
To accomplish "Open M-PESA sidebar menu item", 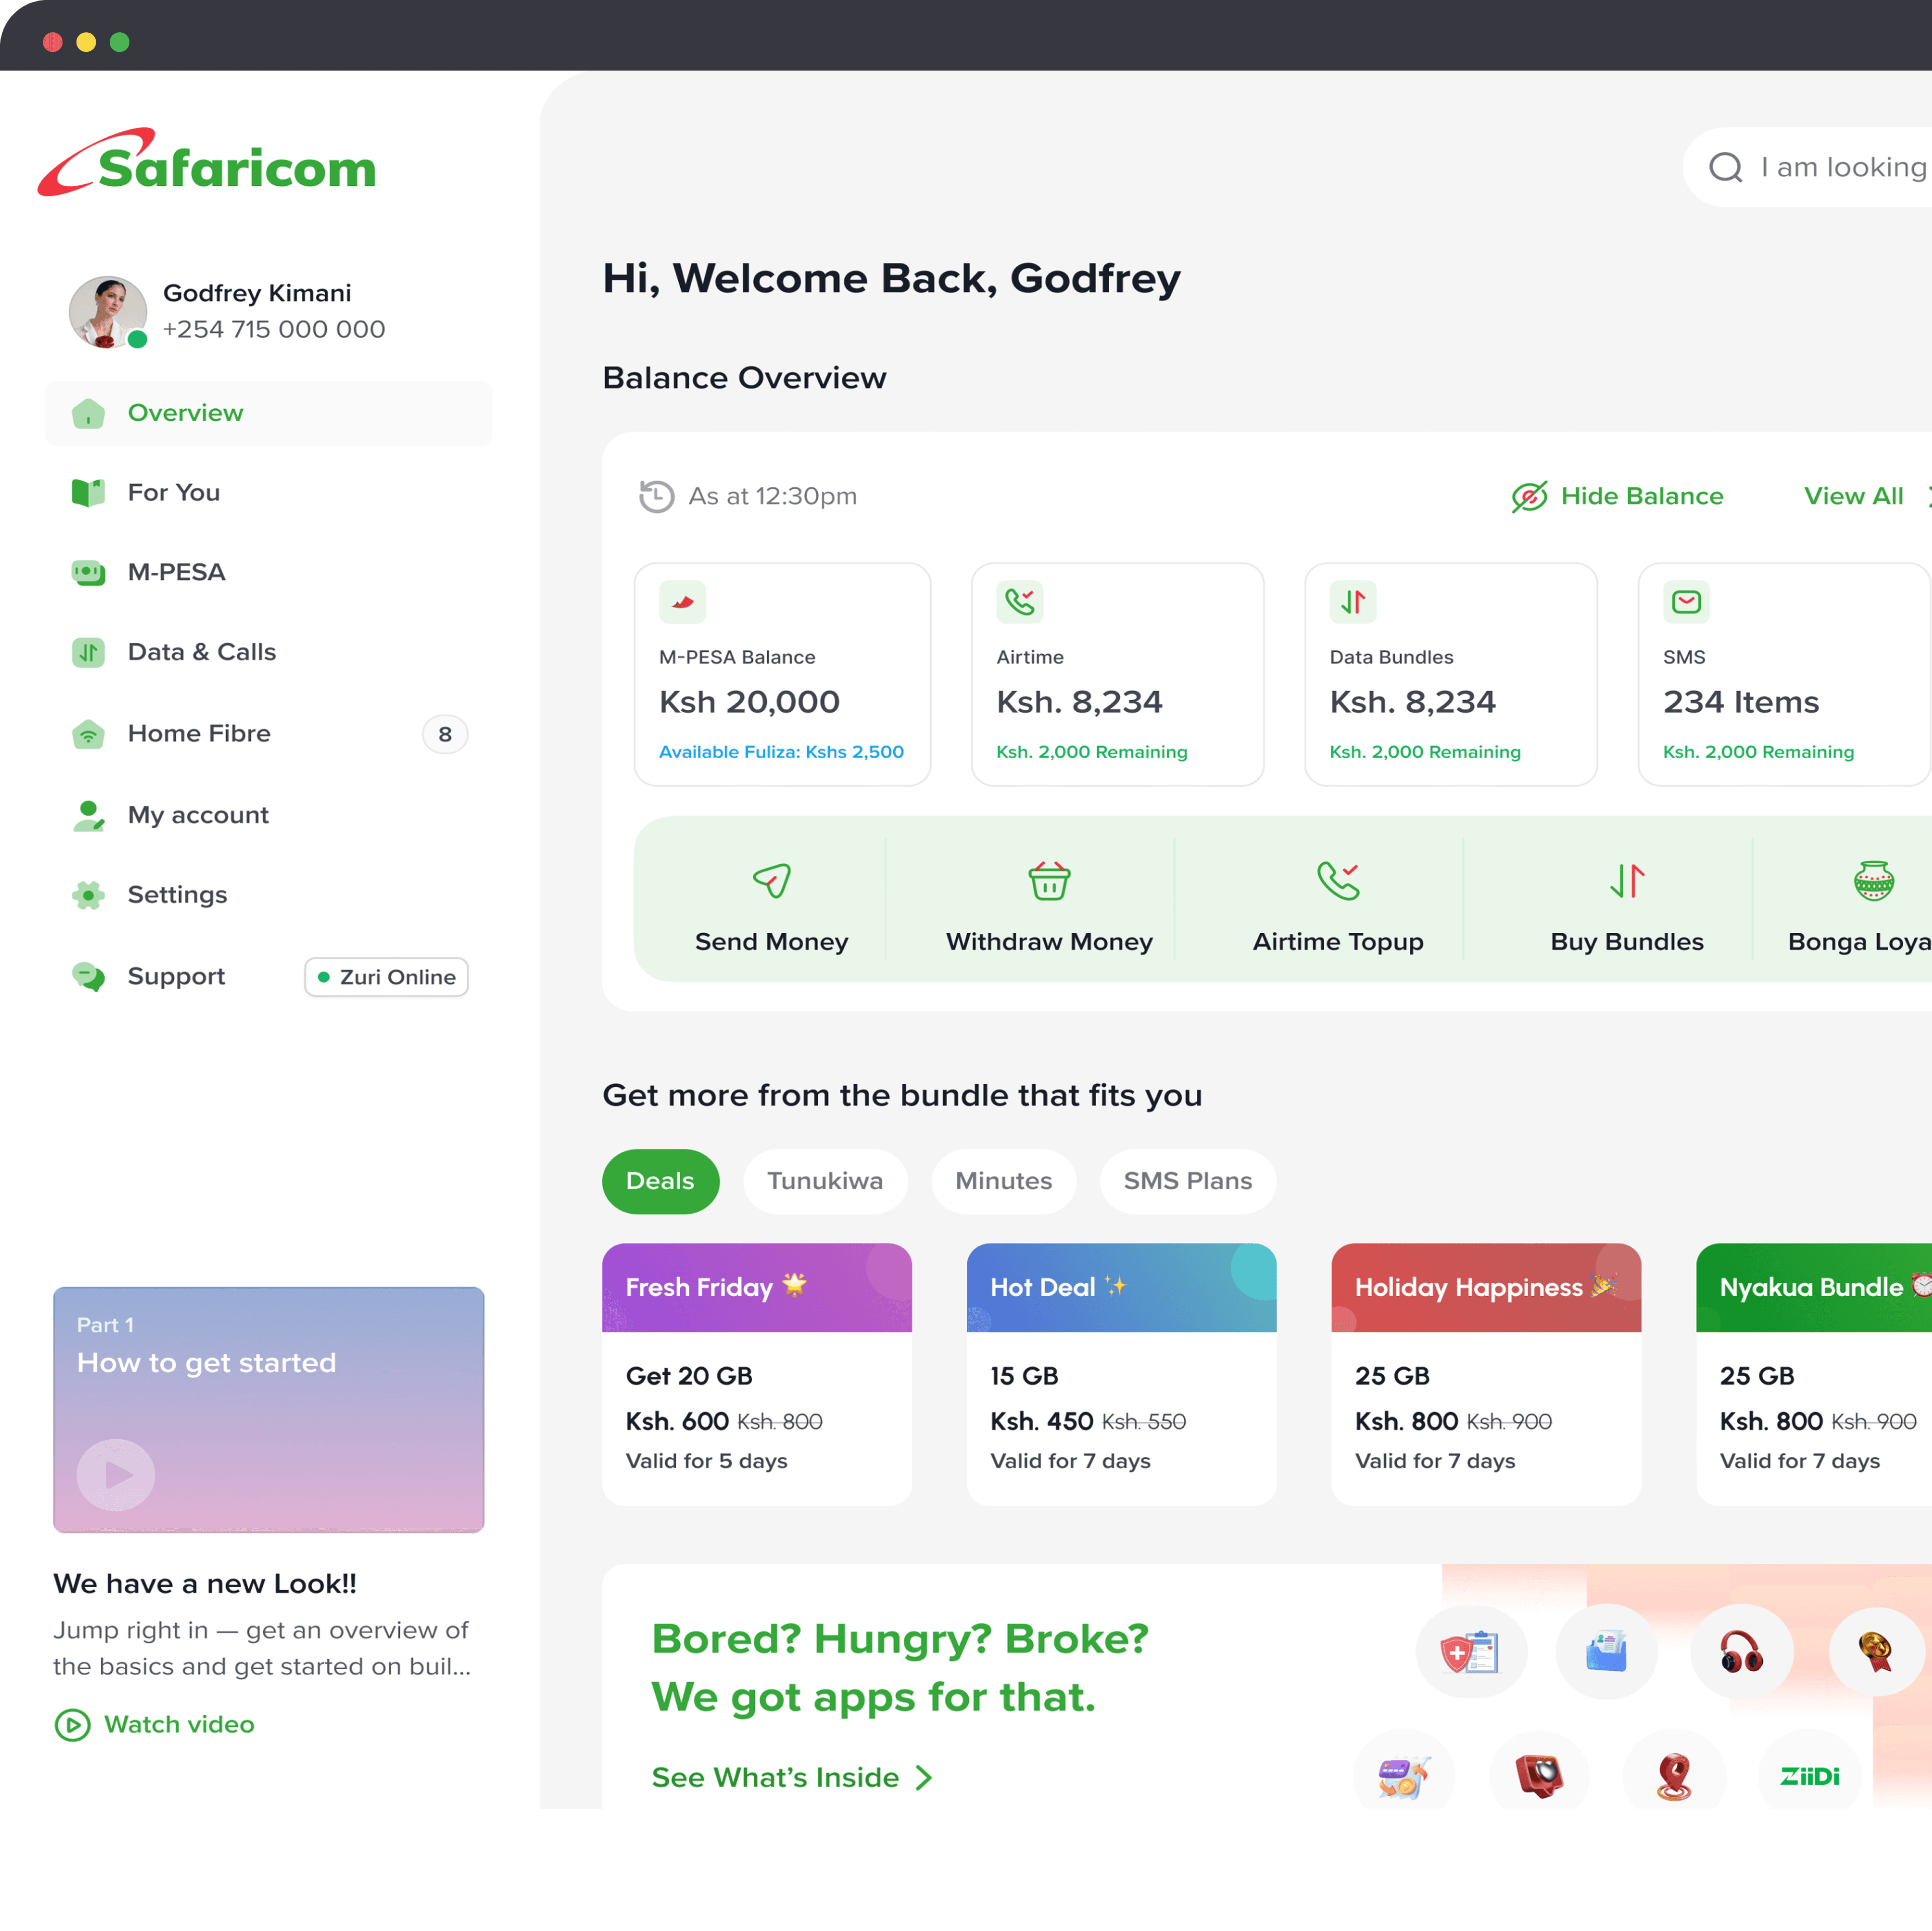I will (268, 573).
